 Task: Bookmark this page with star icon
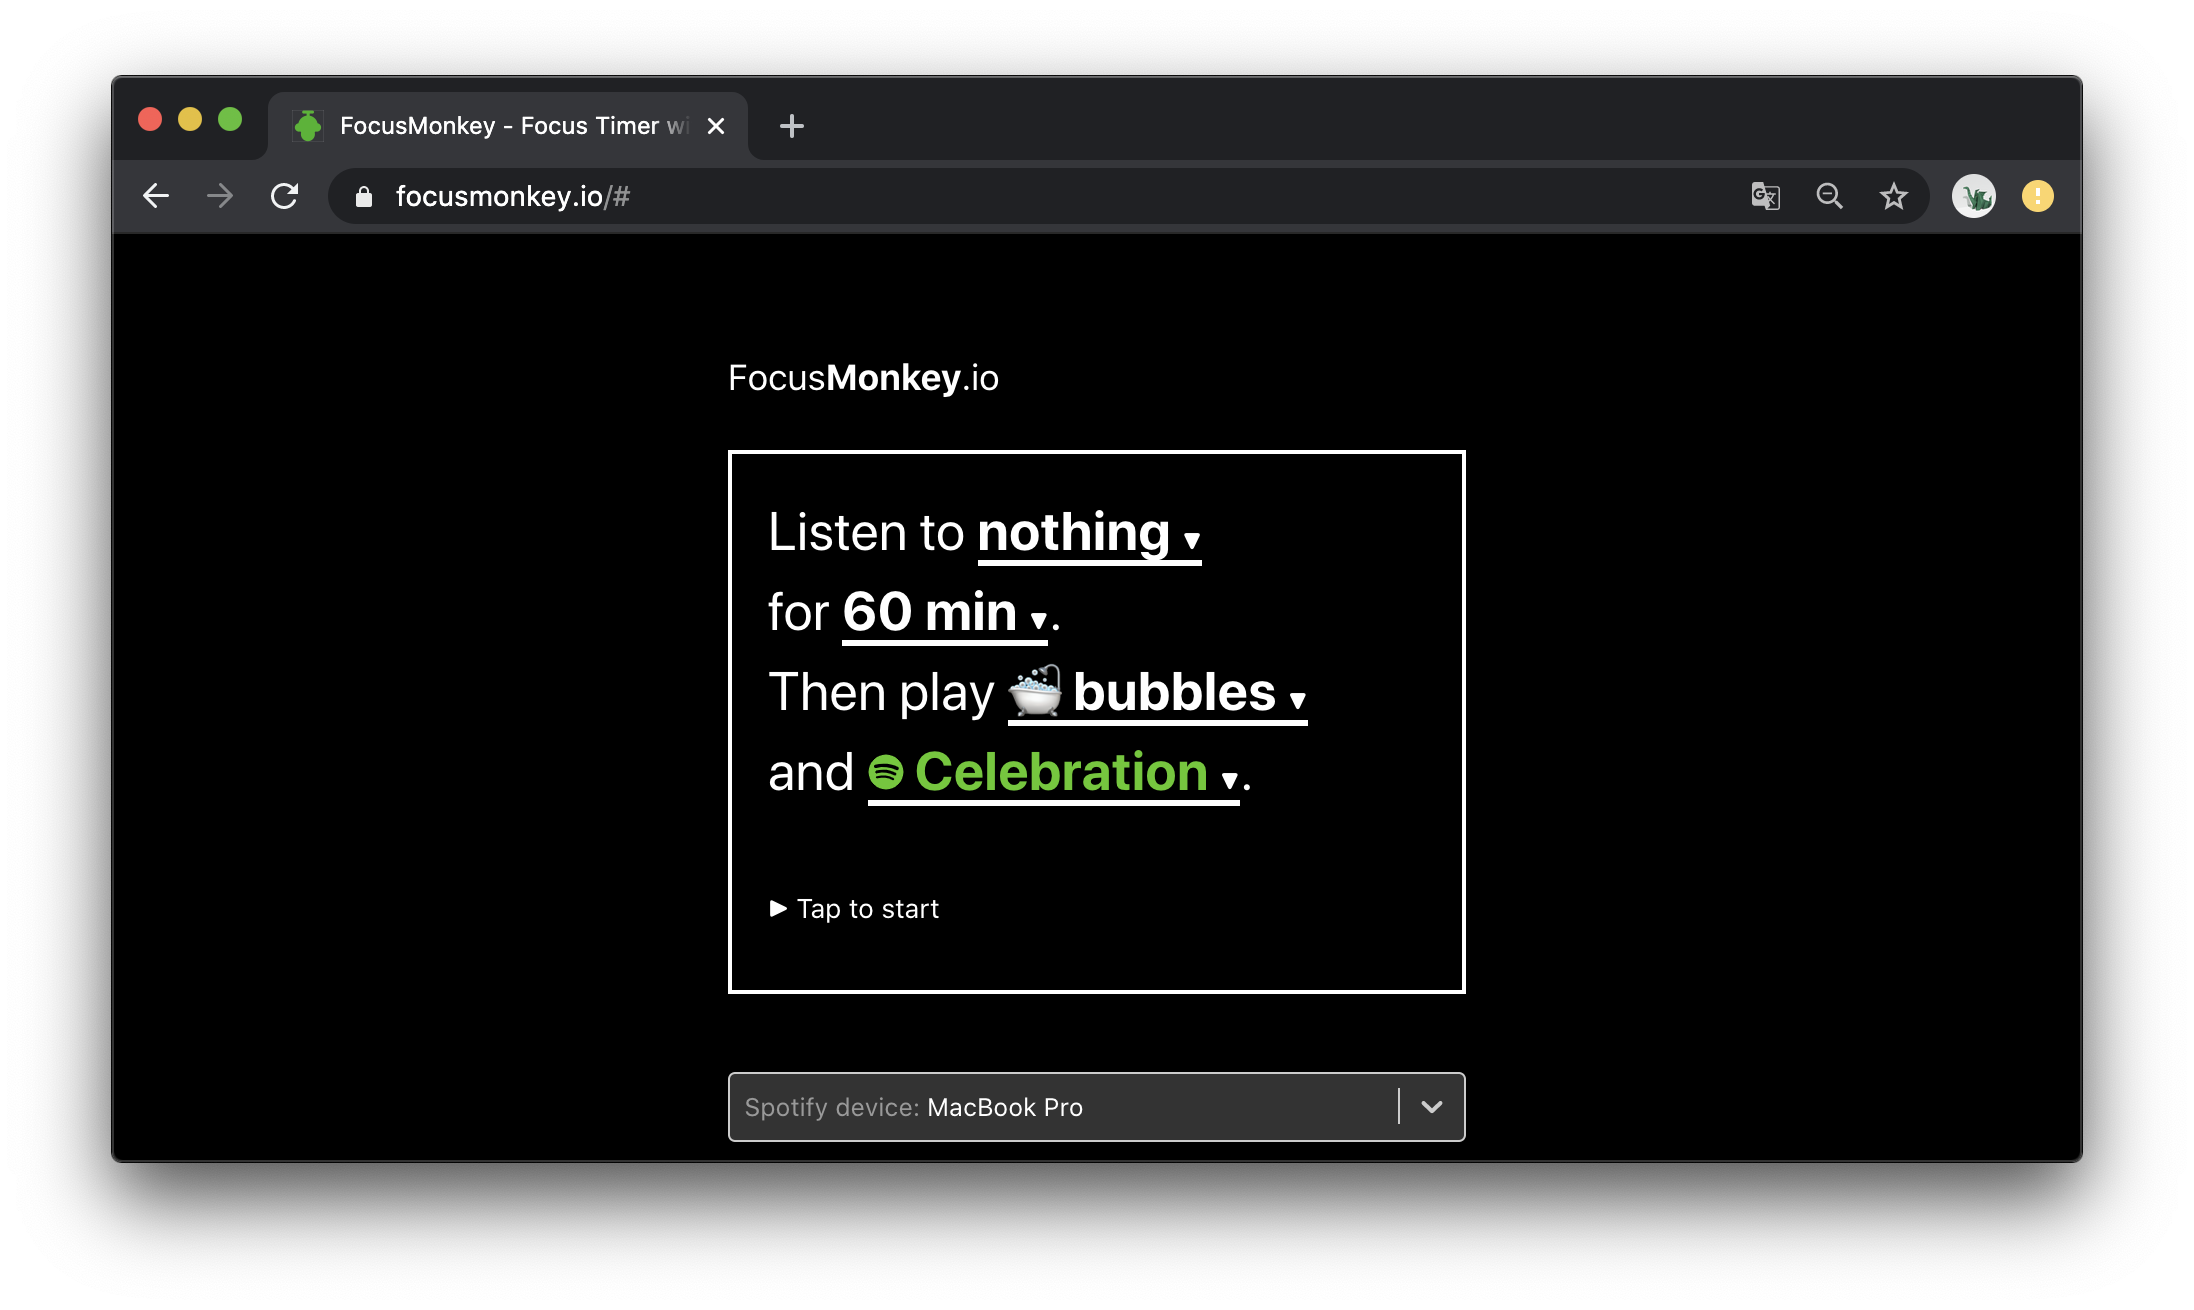[x=1893, y=196]
